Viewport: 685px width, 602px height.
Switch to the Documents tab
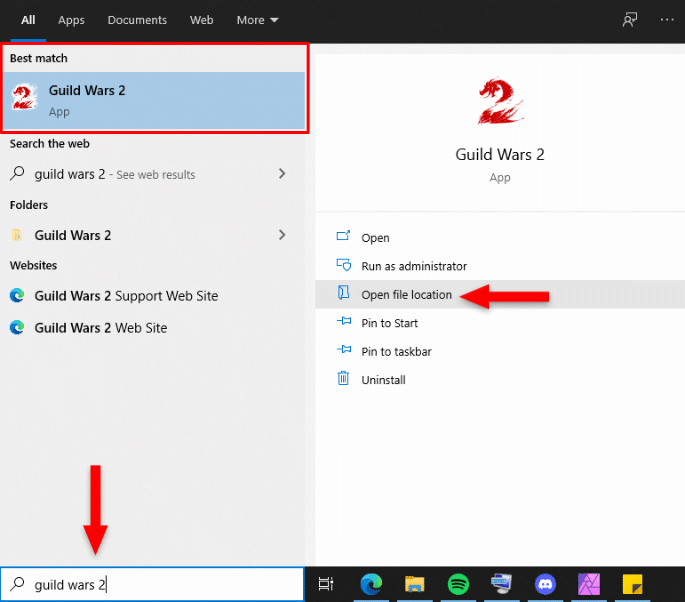click(138, 20)
